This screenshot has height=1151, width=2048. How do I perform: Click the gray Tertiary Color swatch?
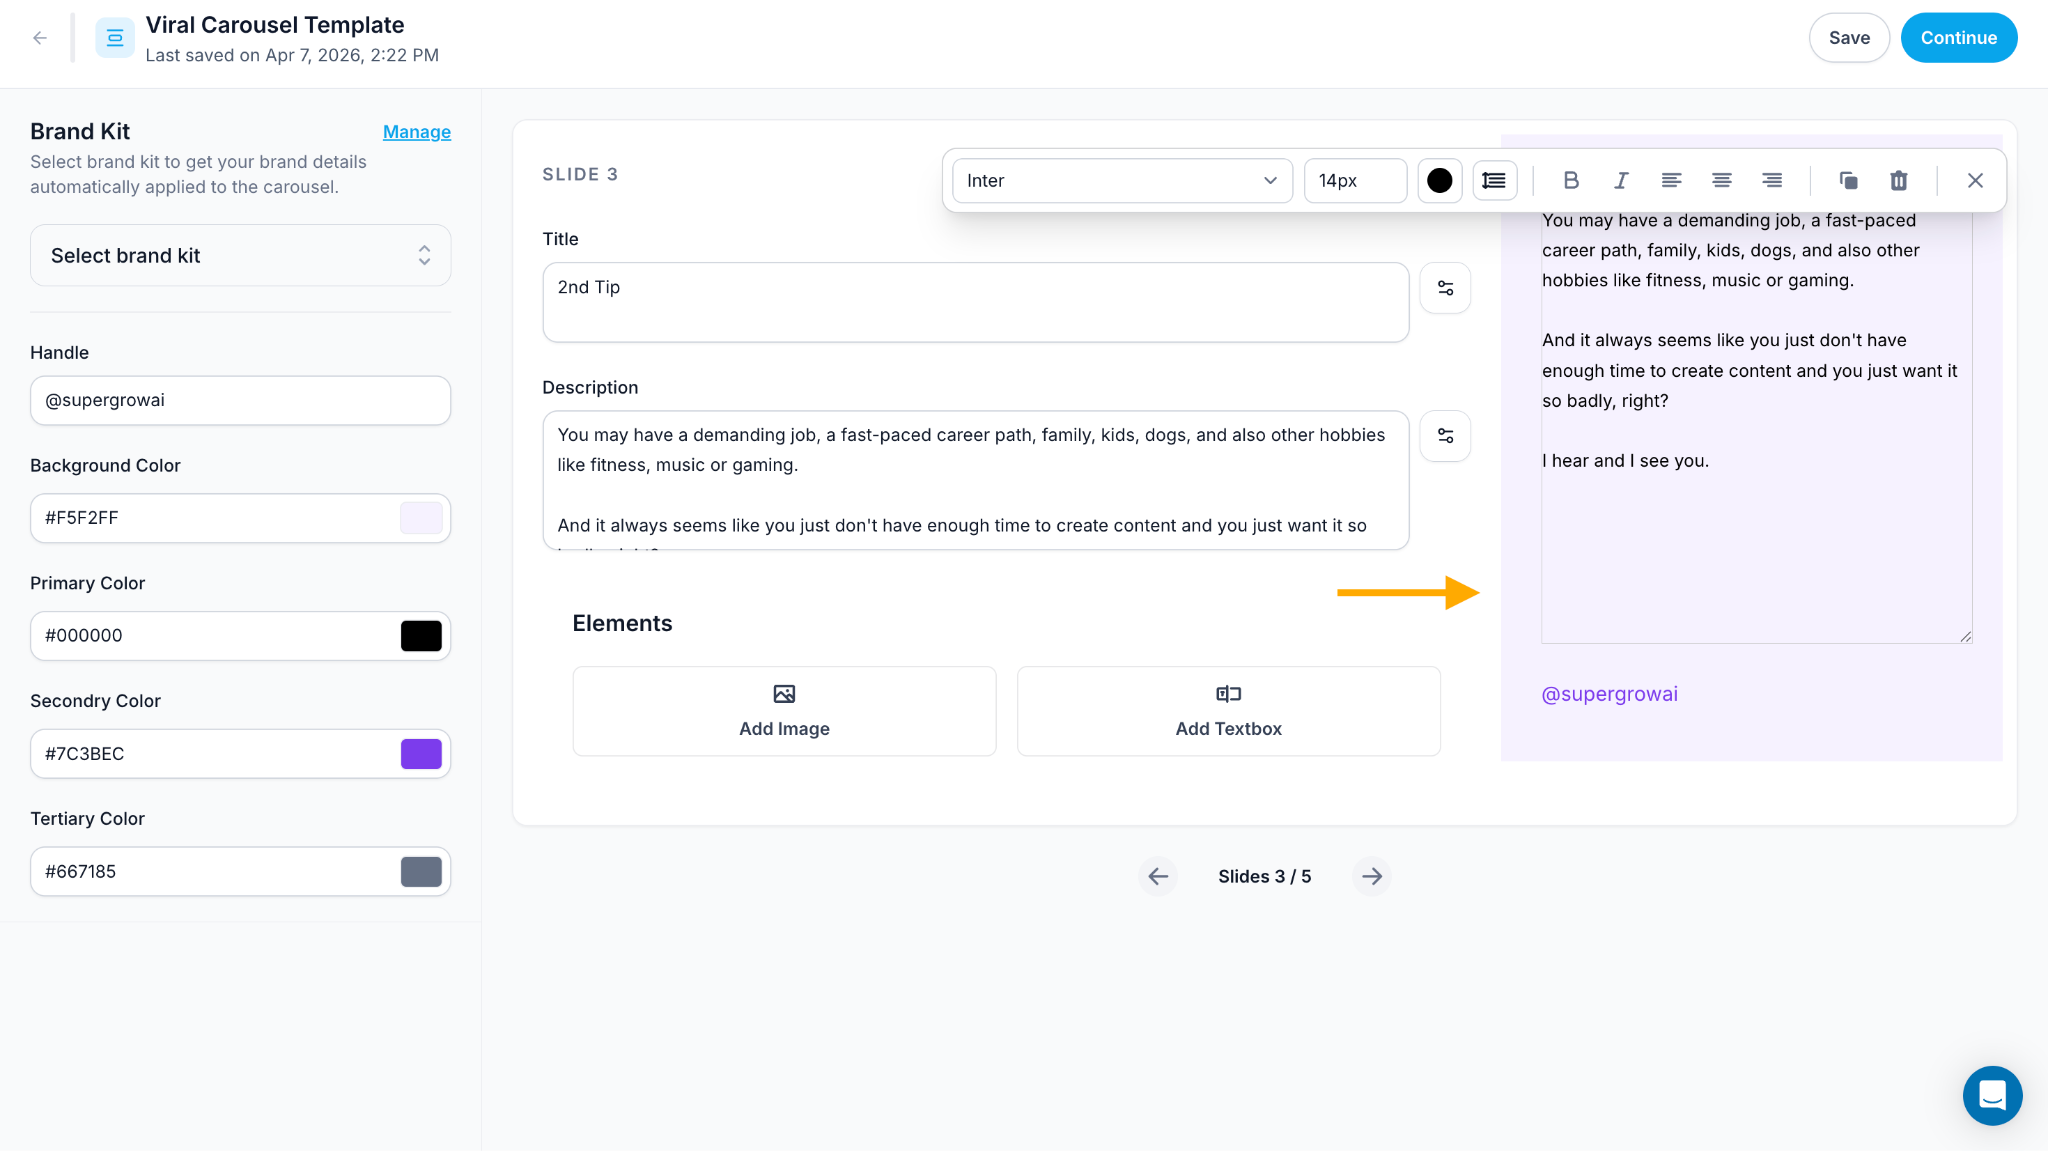point(421,872)
